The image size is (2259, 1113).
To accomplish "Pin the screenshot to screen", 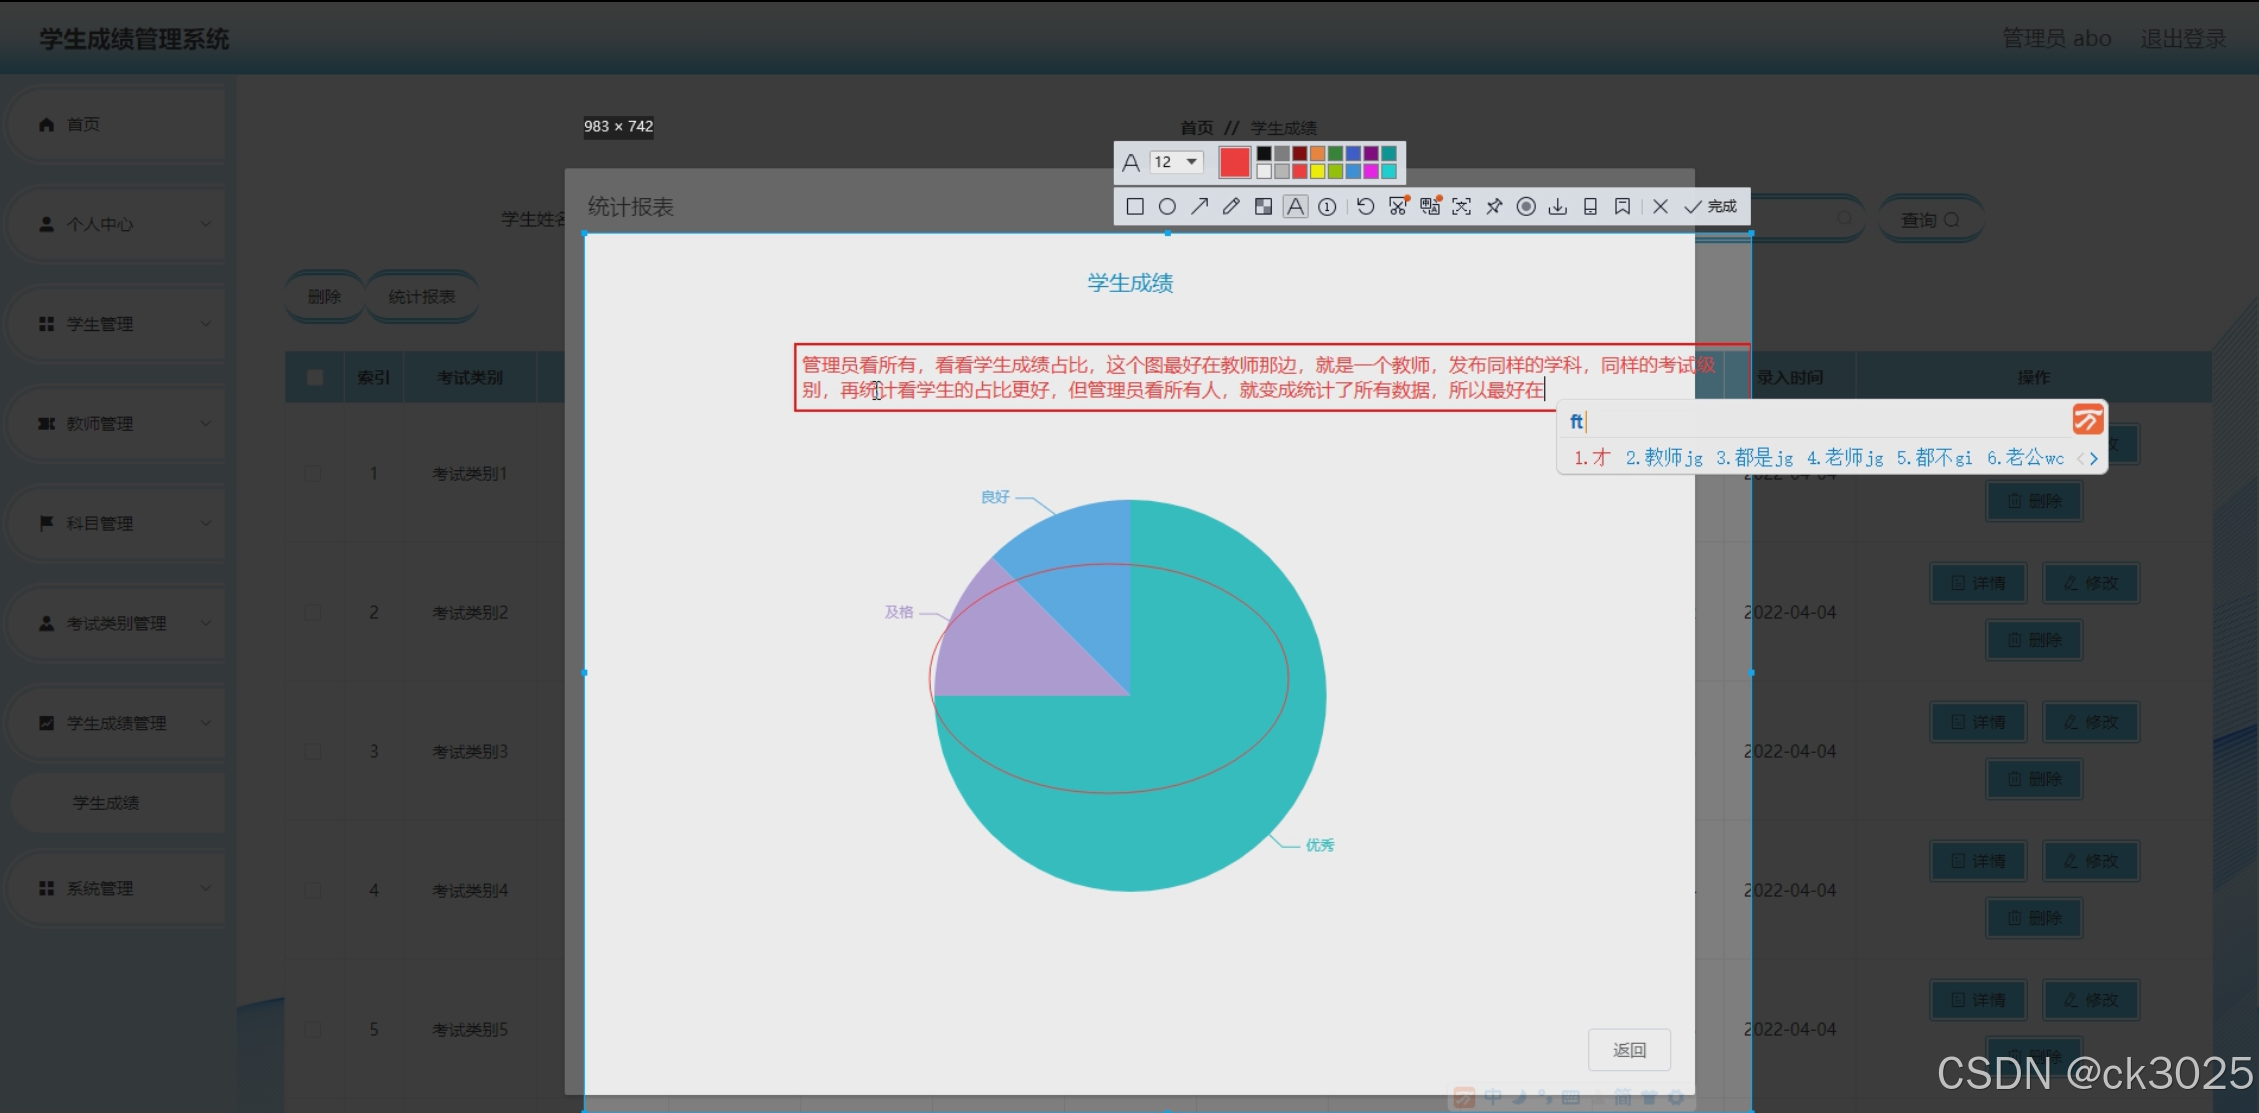I will click(1494, 207).
